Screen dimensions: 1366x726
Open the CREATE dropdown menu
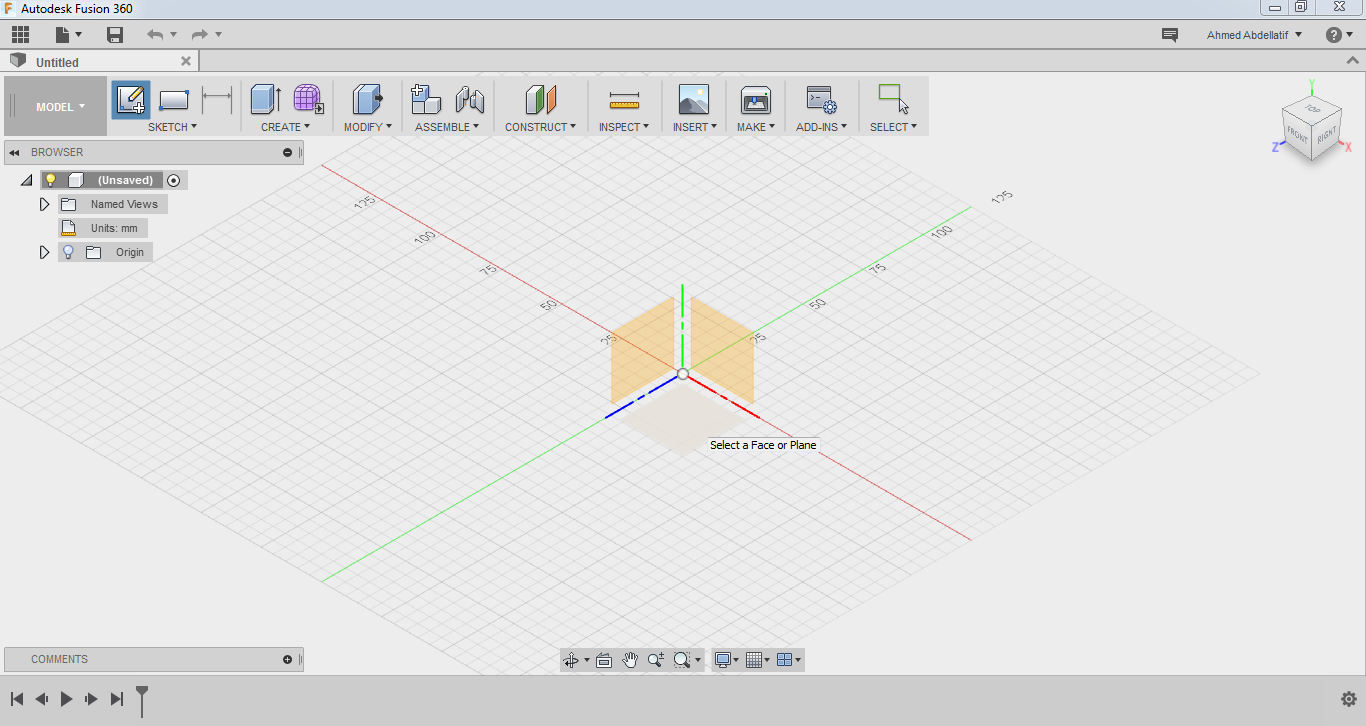click(285, 127)
